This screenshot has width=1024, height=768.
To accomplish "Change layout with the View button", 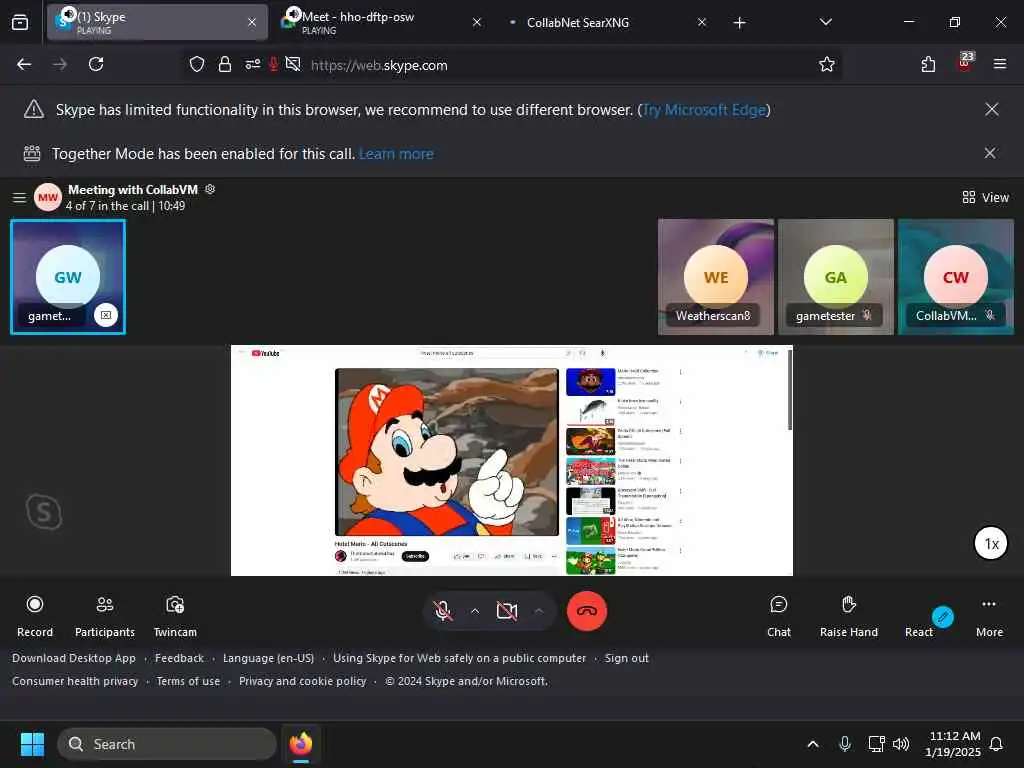I will tap(985, 197).
